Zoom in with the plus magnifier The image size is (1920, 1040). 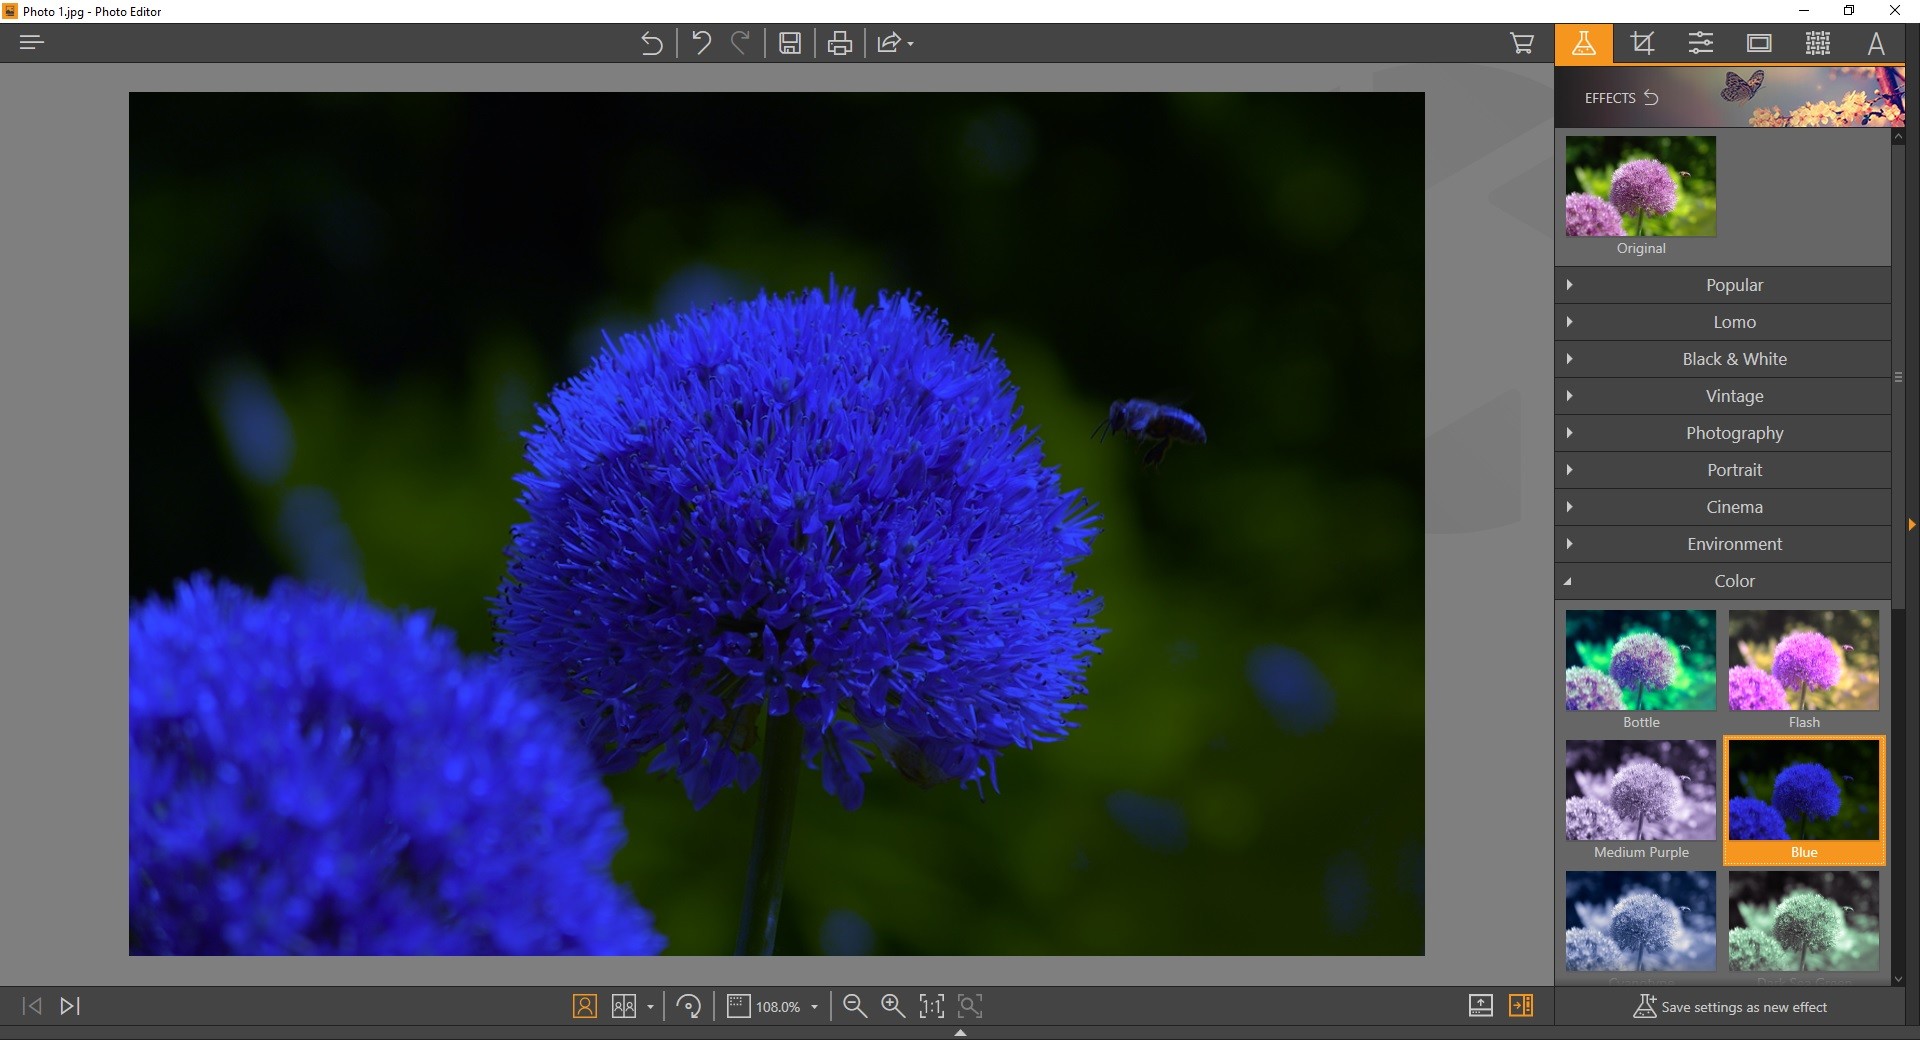pyautogui.click(x=893, y=1006)
